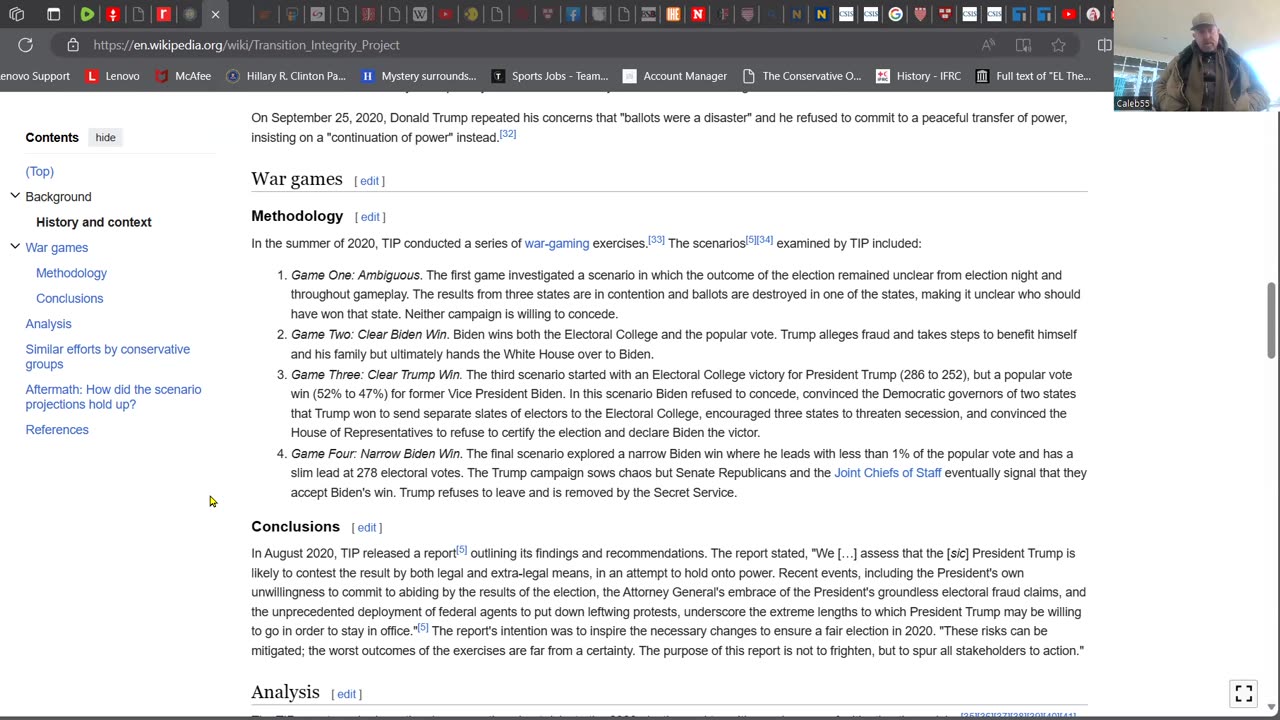This screenshot has height=720, width=1280.
Task: Go to History and context section
Action: tap(94, 222)
